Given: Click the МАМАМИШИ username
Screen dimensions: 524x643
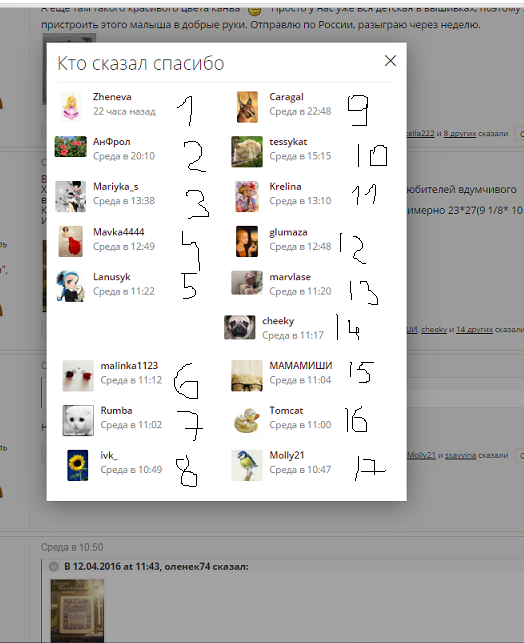Looking at the screenshot, I should point(301,365).
